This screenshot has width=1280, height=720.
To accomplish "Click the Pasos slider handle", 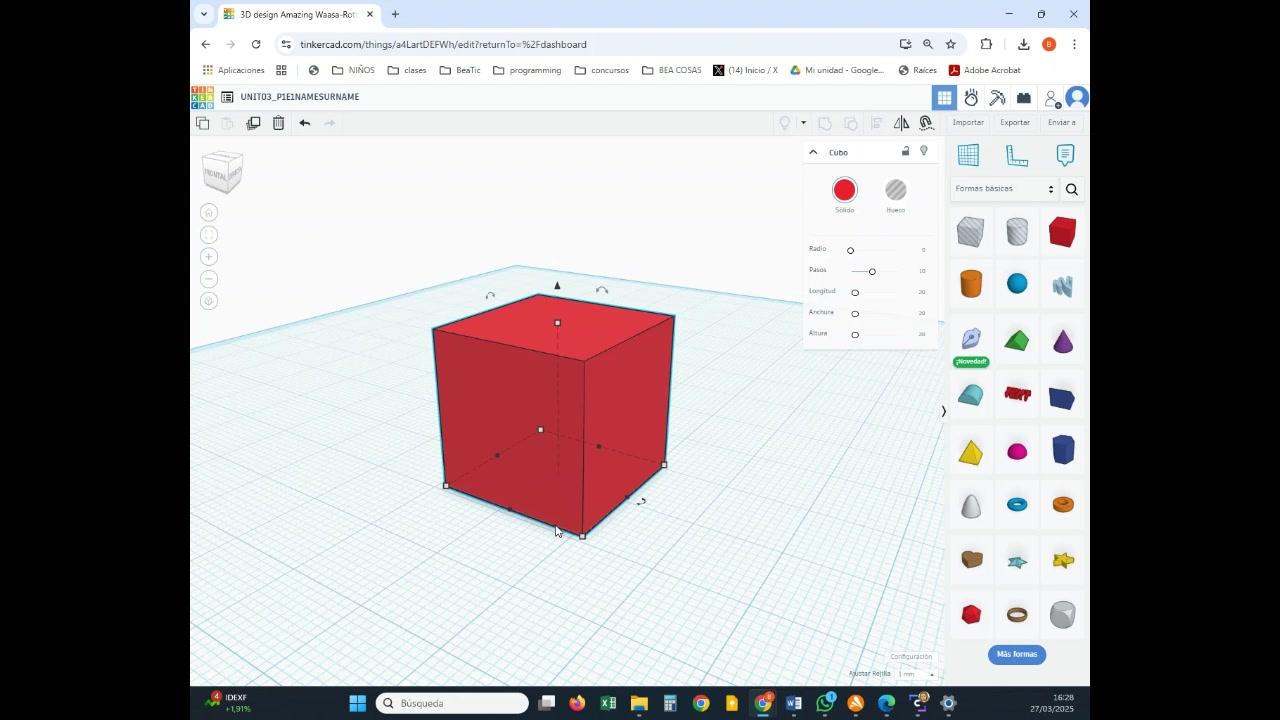I will pyautogui.click(x=872, y=272).
